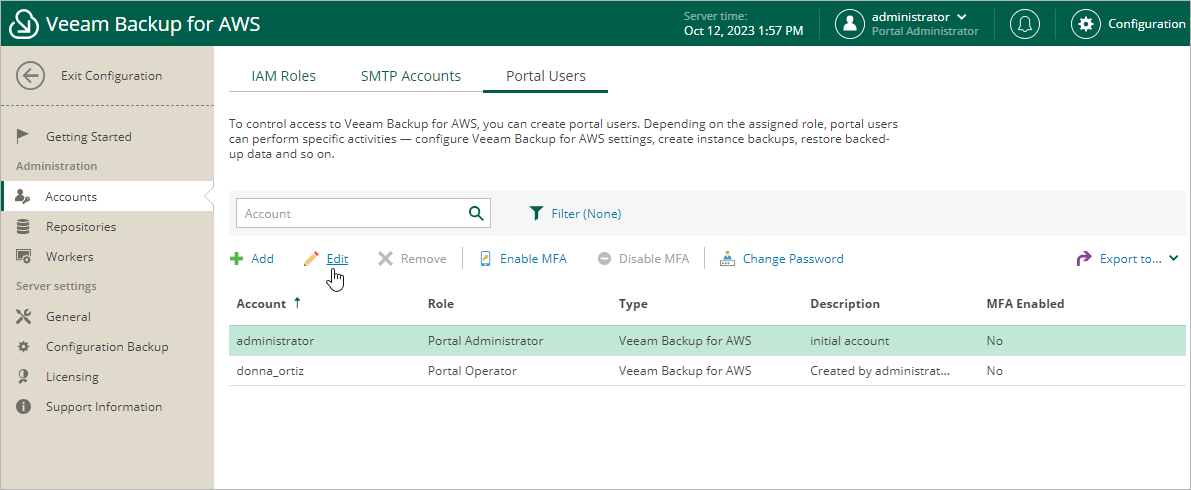Click the Configuration gear icon
Viewport: 1191px width, 490px height.
(x=1085, y=24)
